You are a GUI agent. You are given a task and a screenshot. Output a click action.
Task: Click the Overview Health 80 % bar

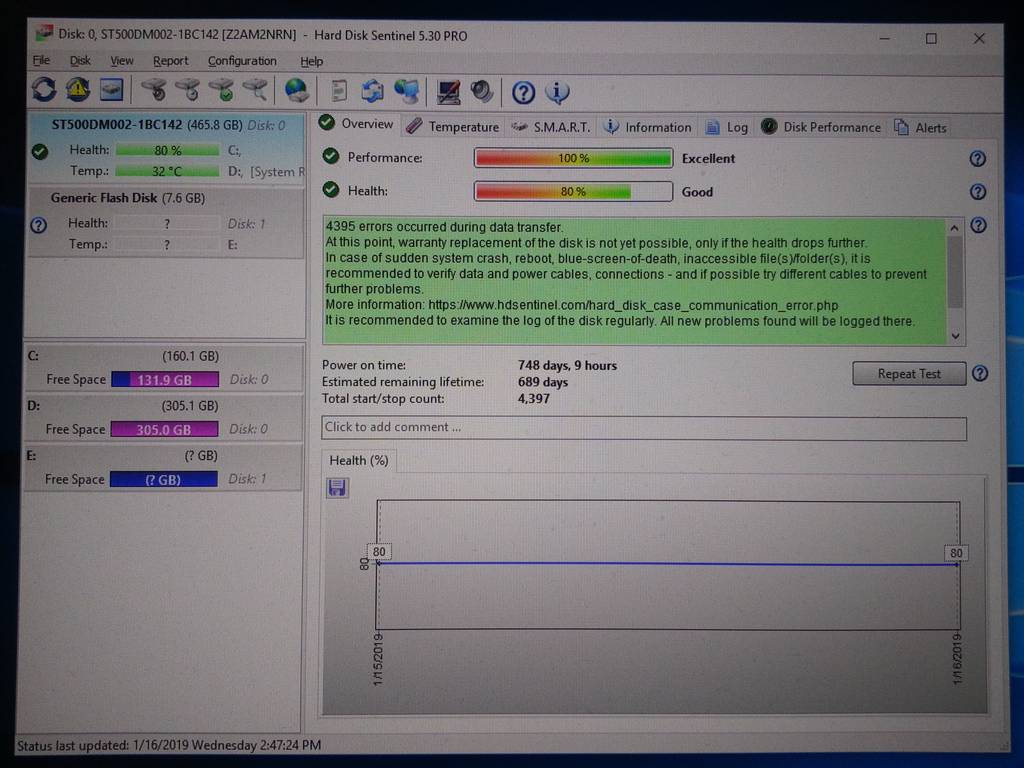(x=573, y=191)
